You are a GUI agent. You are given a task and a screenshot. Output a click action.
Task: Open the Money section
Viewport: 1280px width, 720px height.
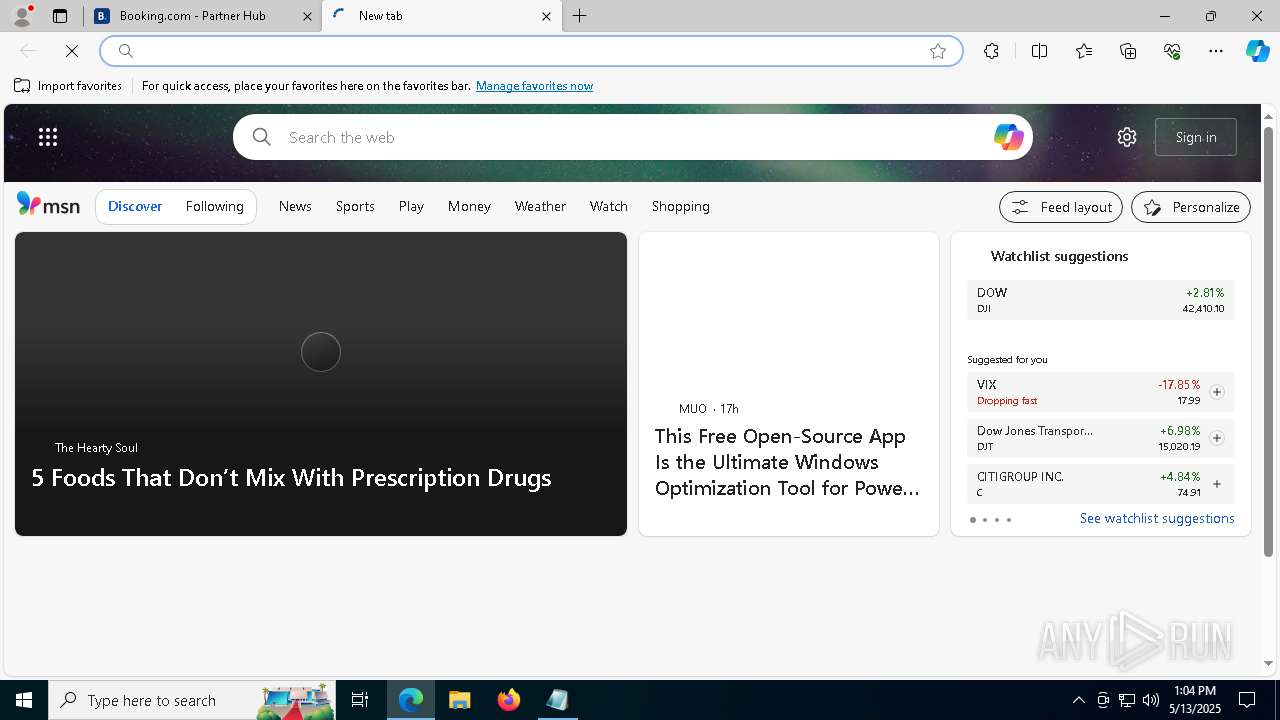click(x=469, y=206)
